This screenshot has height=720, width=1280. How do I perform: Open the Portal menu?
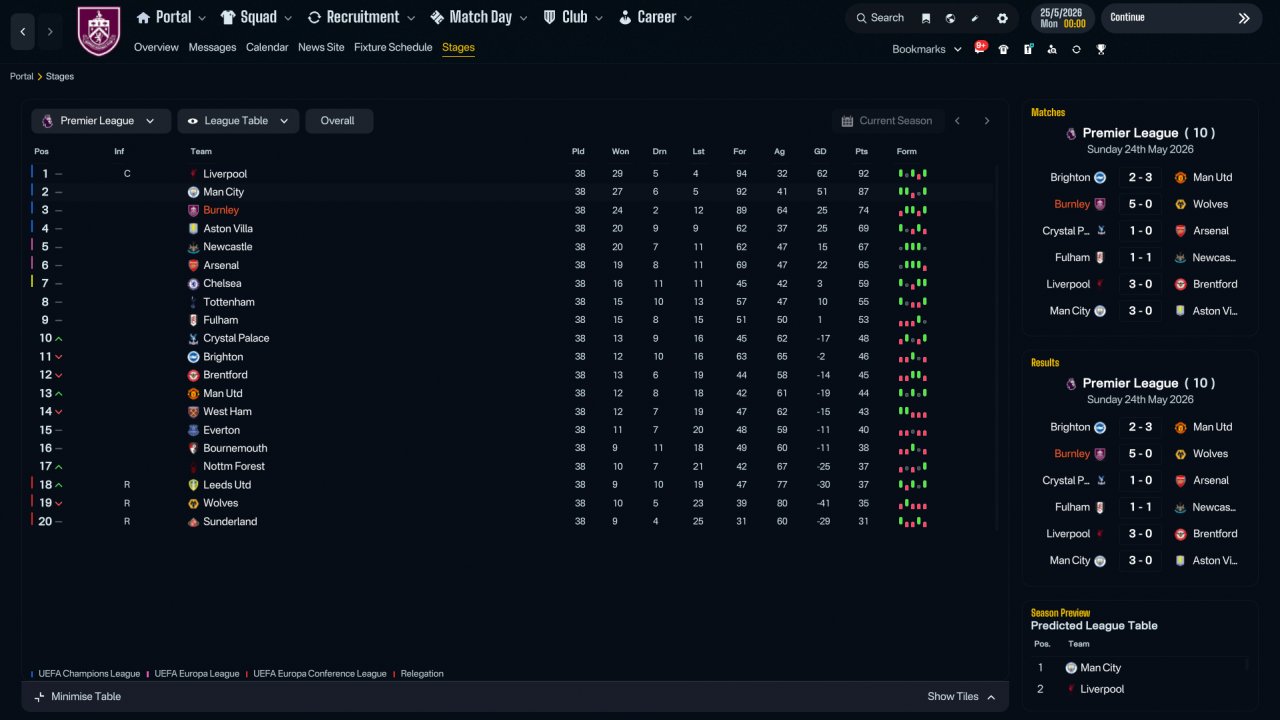click(x=171, y=17)
